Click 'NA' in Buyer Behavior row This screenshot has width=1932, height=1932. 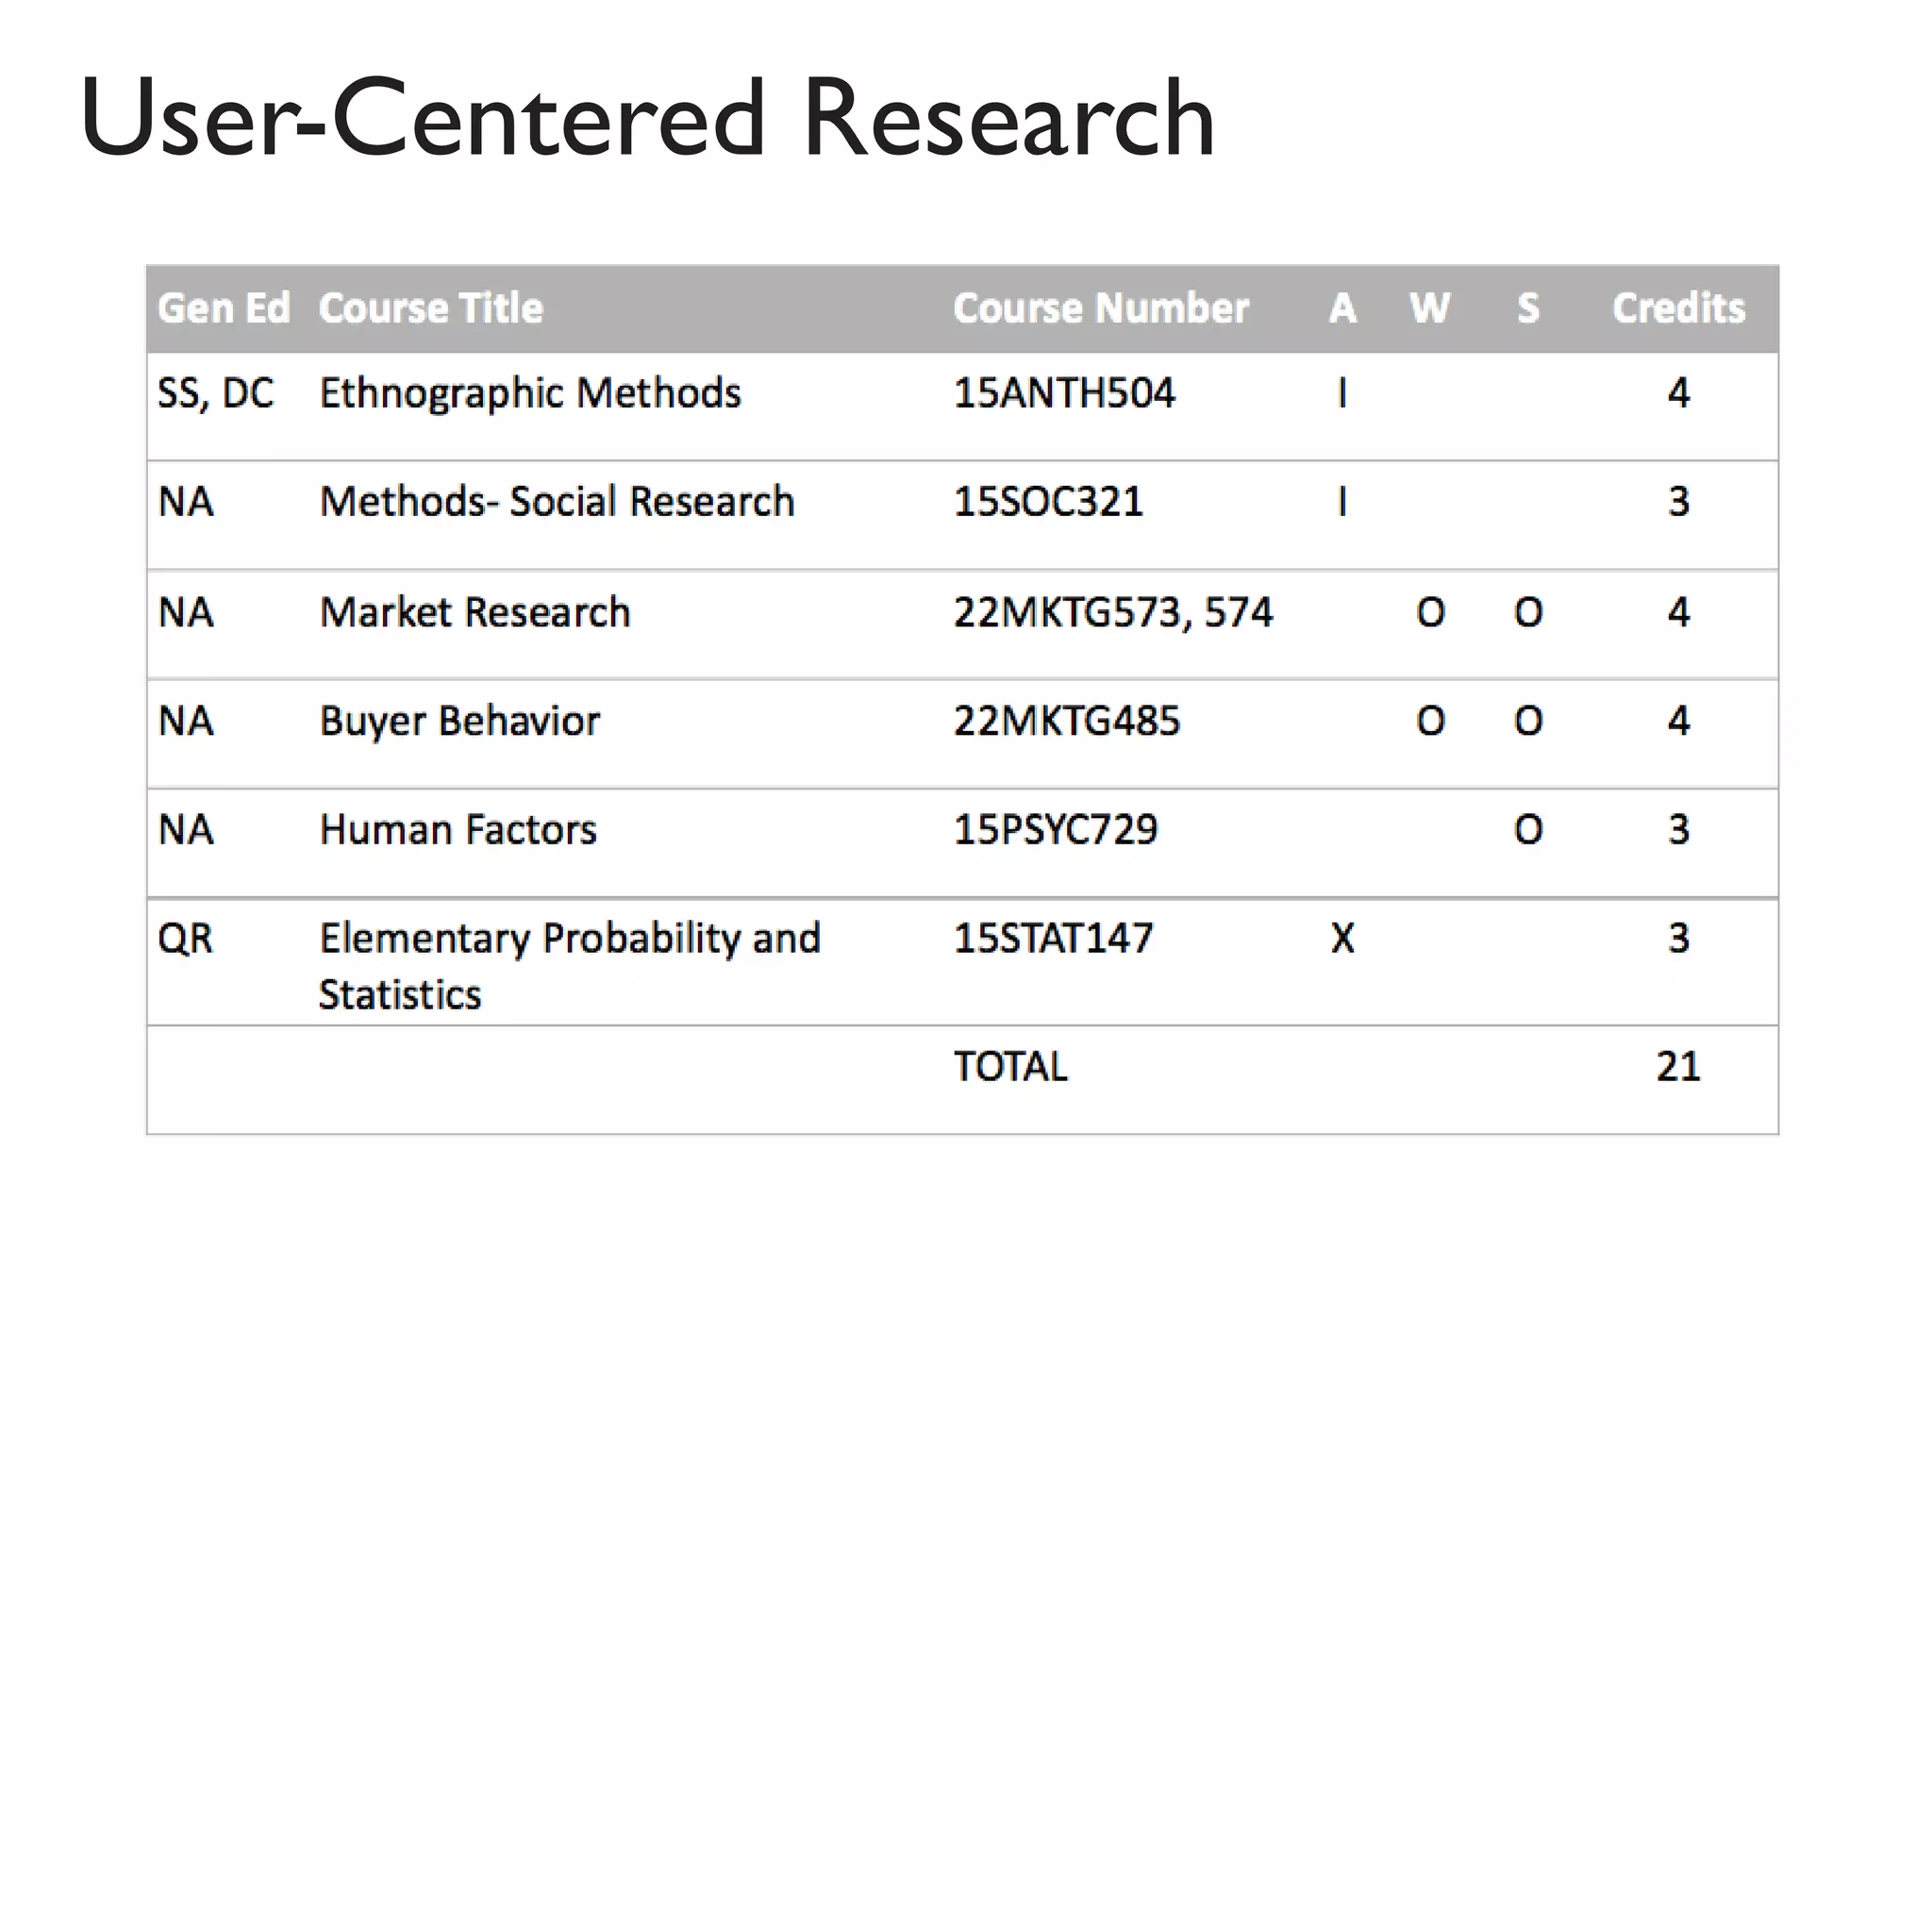point(186,721)
